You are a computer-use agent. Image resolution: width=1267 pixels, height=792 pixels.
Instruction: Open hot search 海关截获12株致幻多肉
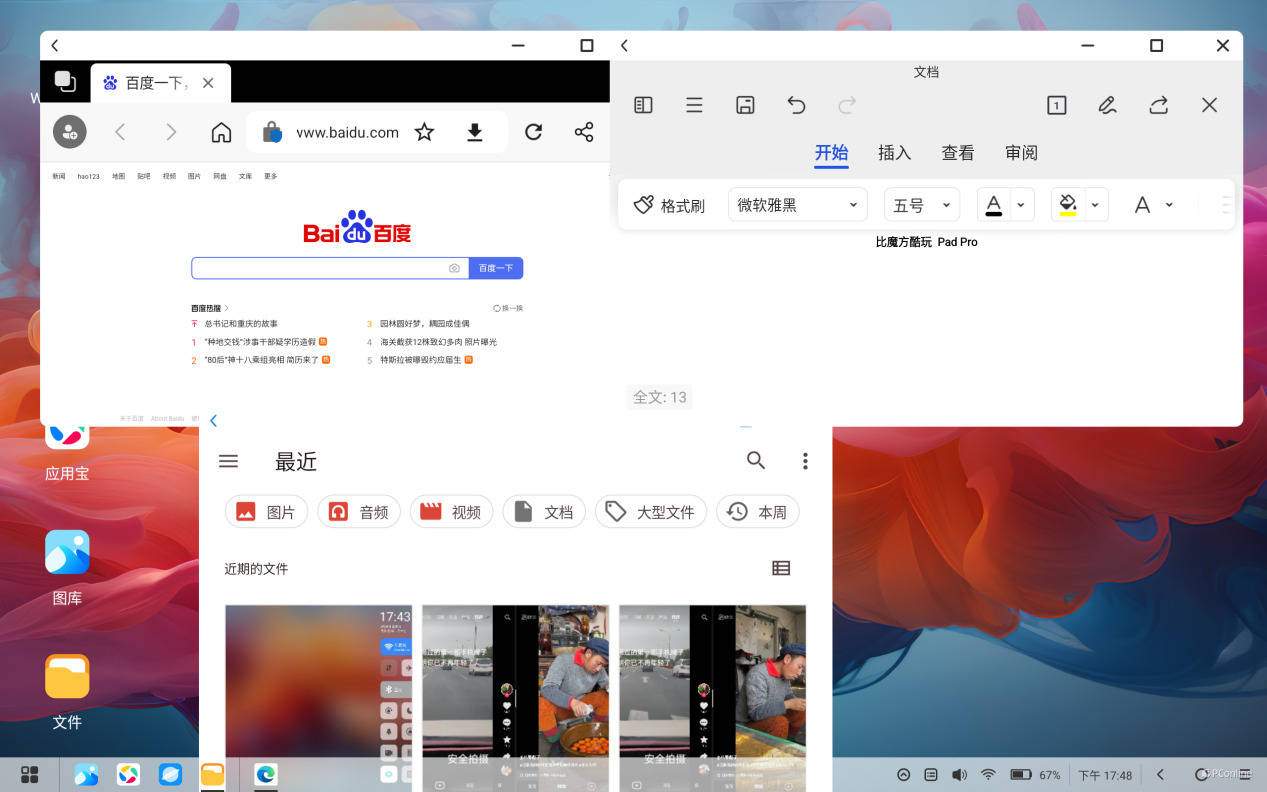(x=438, y=342)
